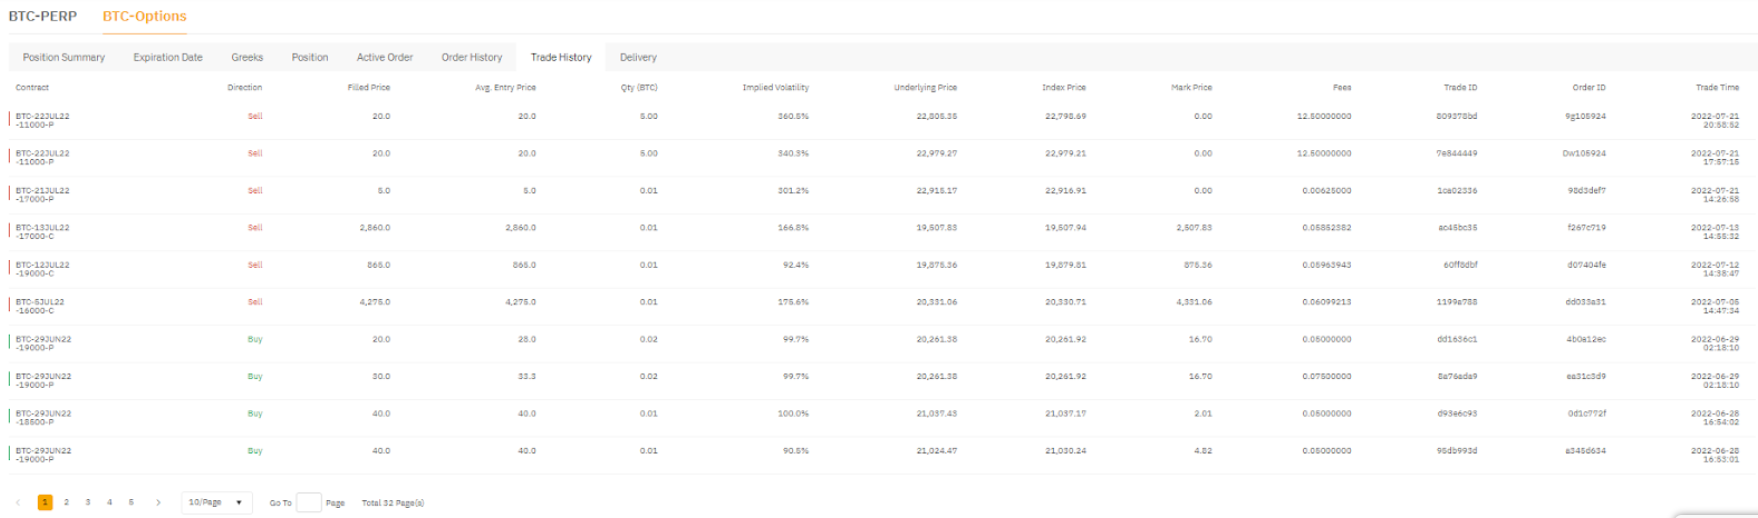The width and height of the screenshot is (1758, 518).
Task: Jump to page 3
Action: tap(88, 503)
